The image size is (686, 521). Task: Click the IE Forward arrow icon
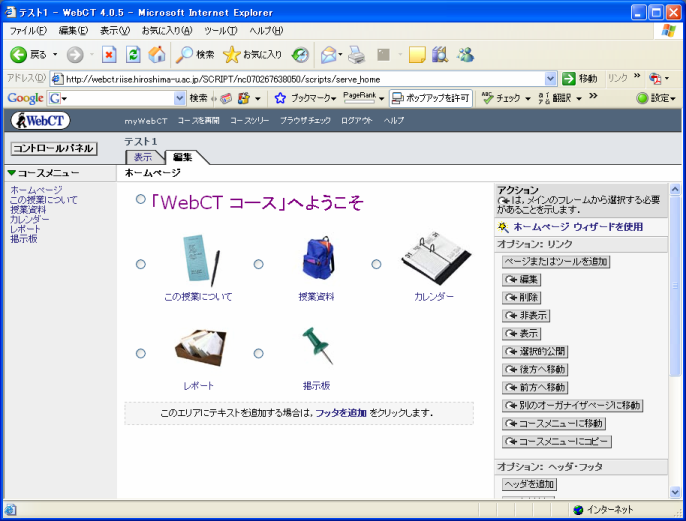click(x=75, y=55)
